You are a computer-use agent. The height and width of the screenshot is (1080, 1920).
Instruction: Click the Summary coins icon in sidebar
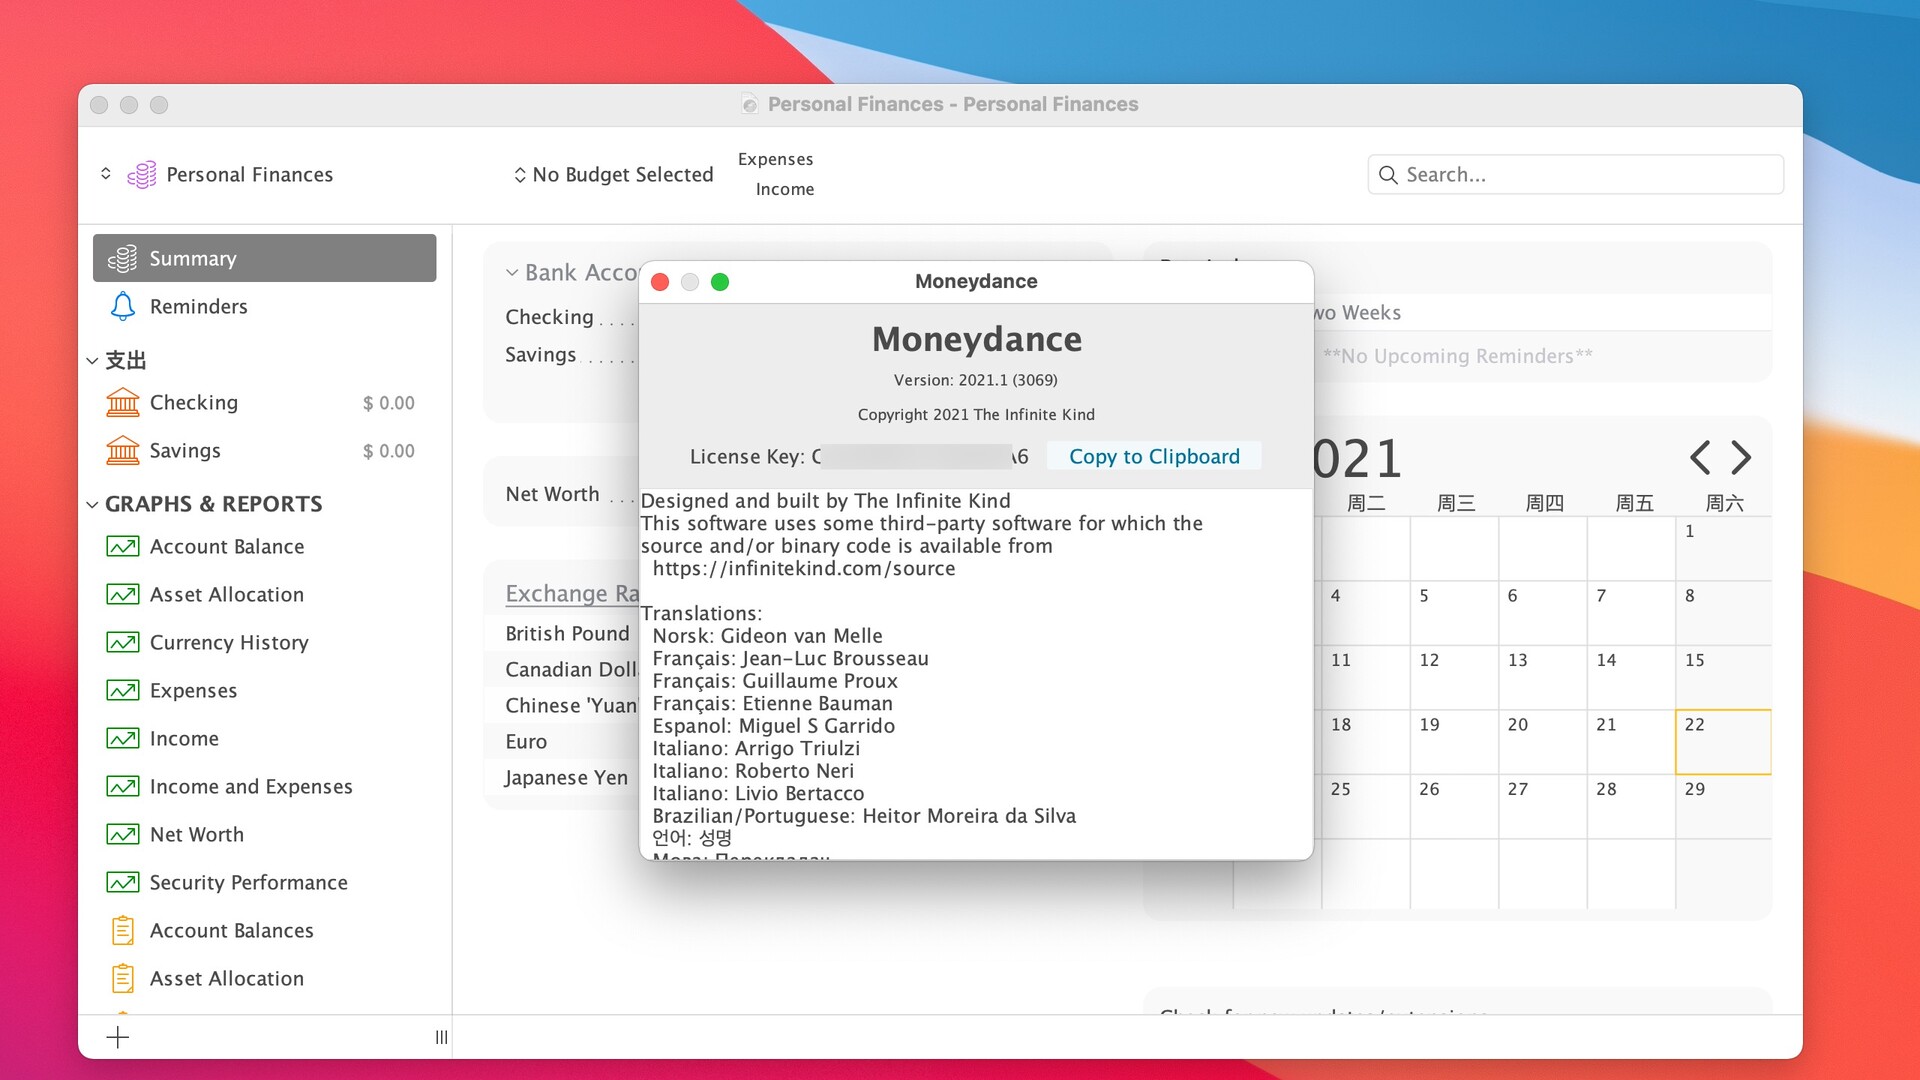pos(122,259)
